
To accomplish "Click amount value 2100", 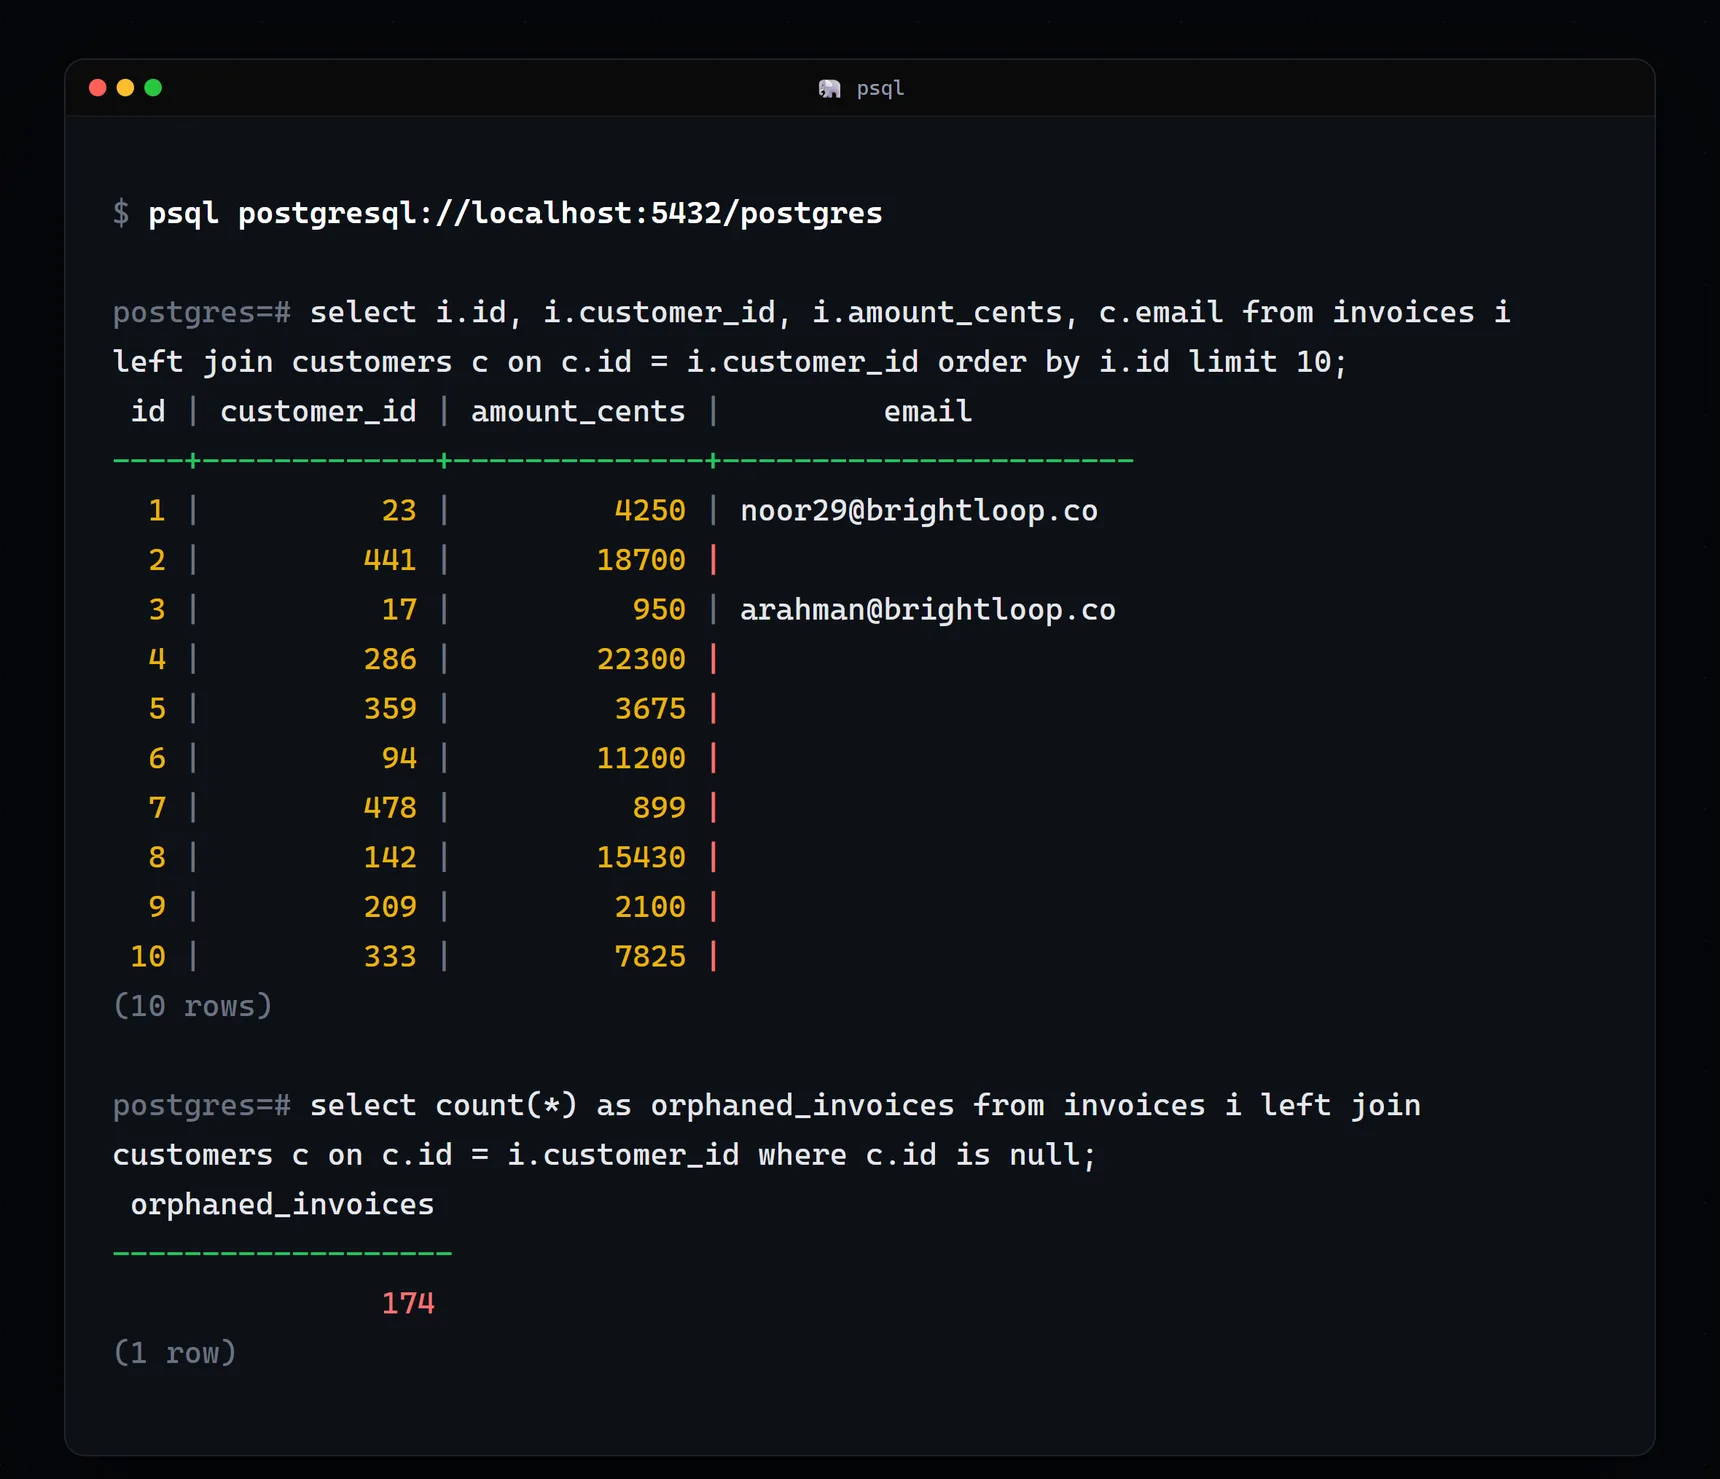I will click(x=650, y=906).
